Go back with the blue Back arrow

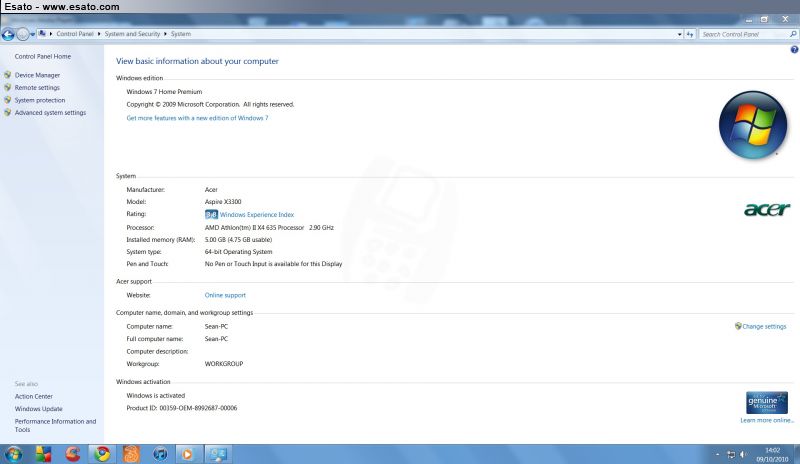(x=8, y=34)
